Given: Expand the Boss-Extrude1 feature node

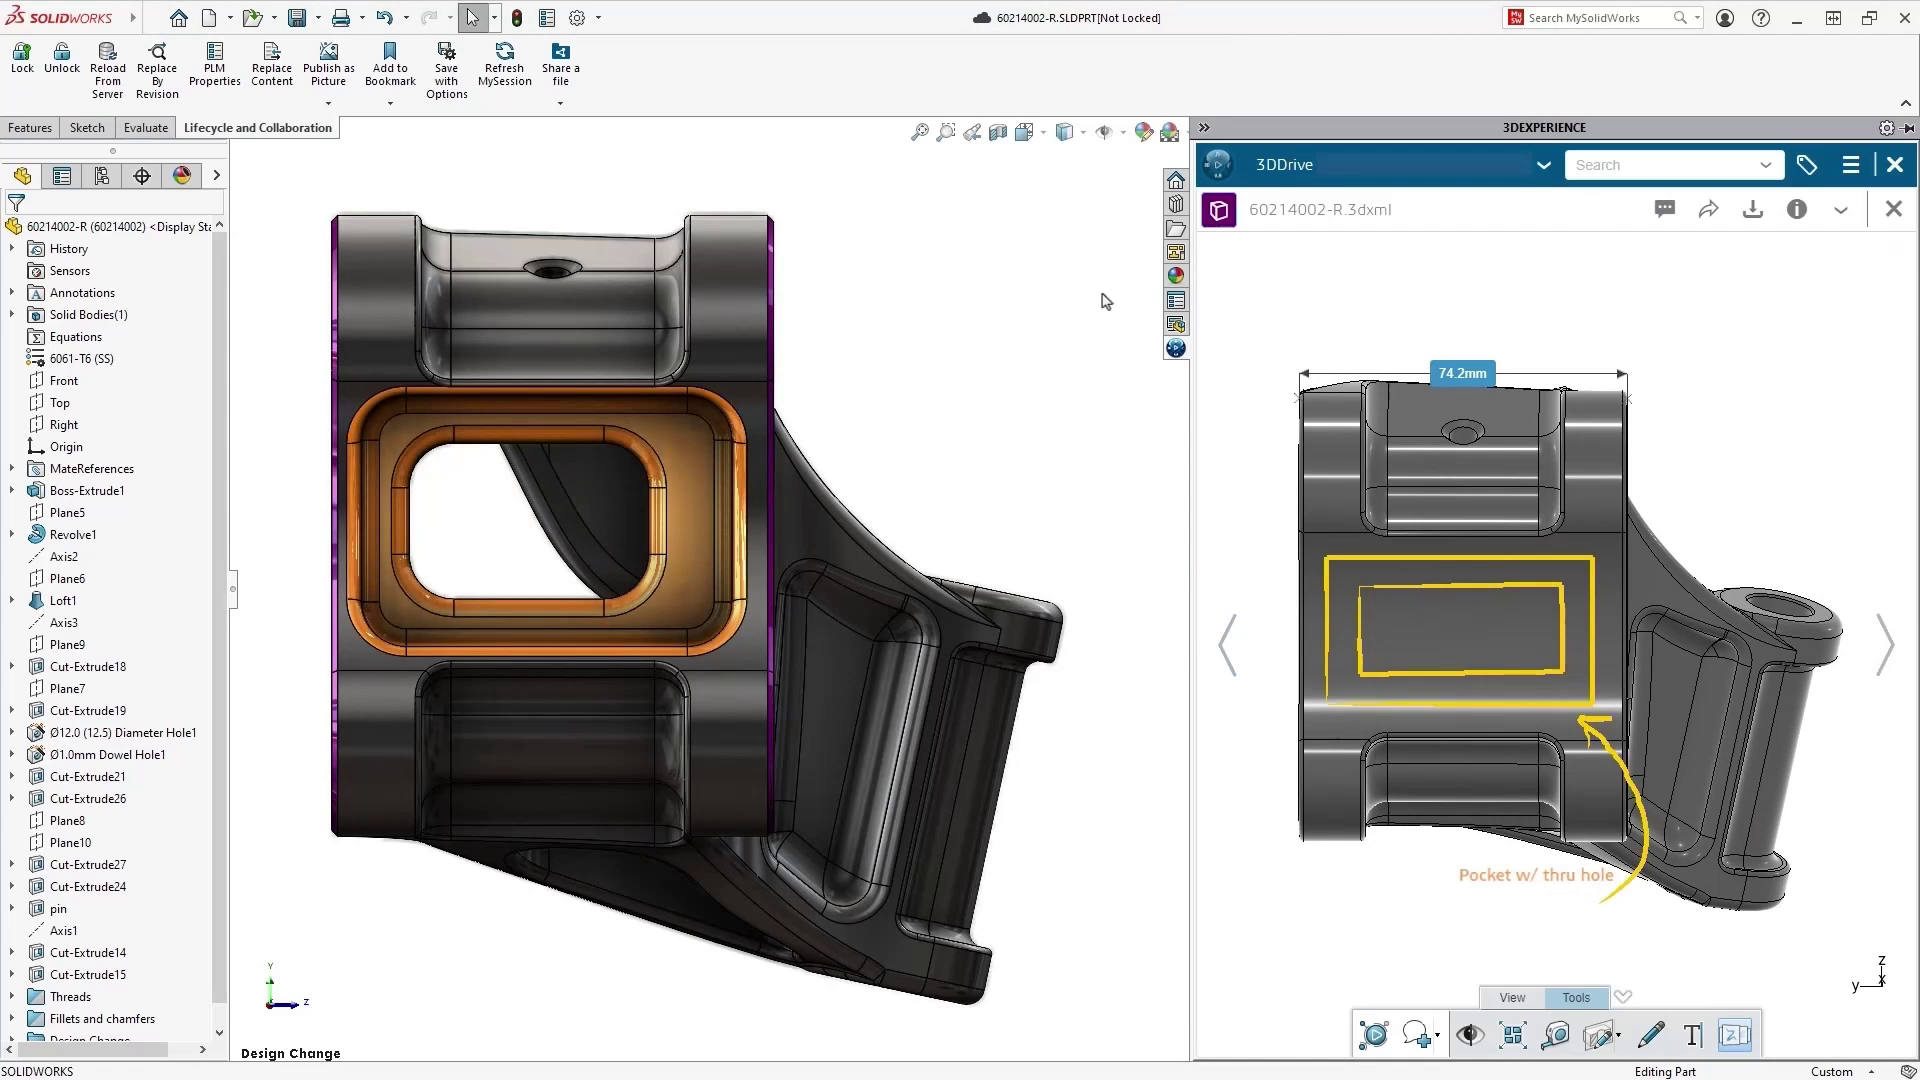Looking at the screenshot, I should coord(11,490).
